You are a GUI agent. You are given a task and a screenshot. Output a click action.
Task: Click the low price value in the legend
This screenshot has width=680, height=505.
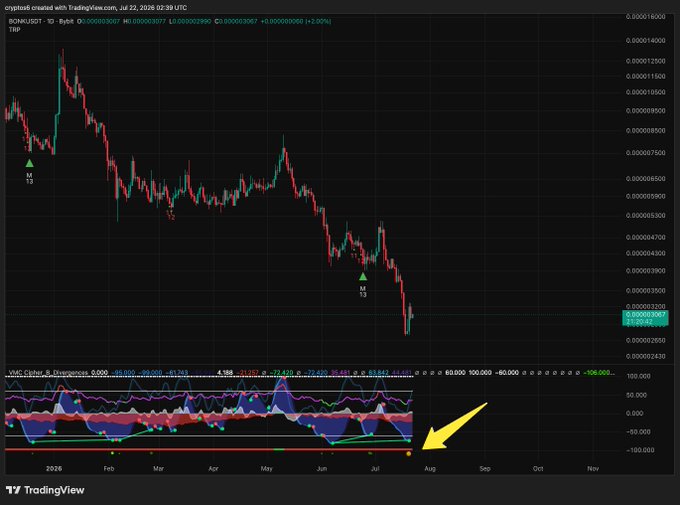pos(192,21)
